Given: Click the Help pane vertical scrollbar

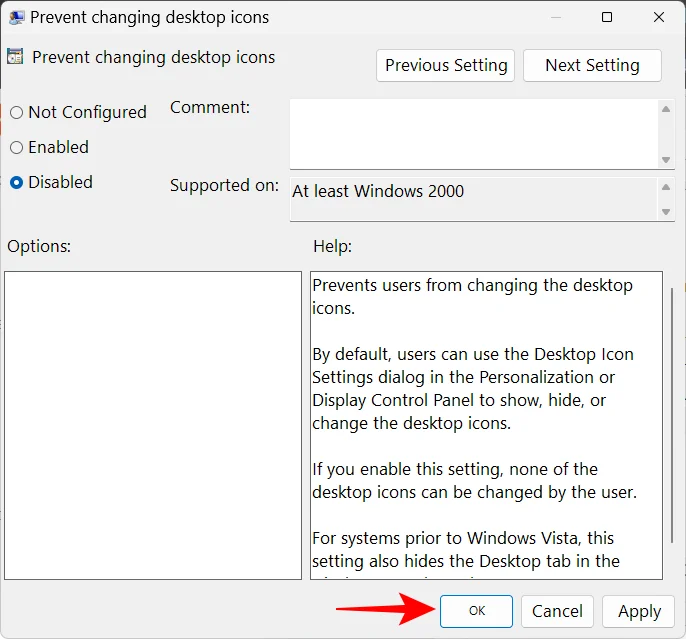Looking at the screenshot, I should click(x=672, y=416).
